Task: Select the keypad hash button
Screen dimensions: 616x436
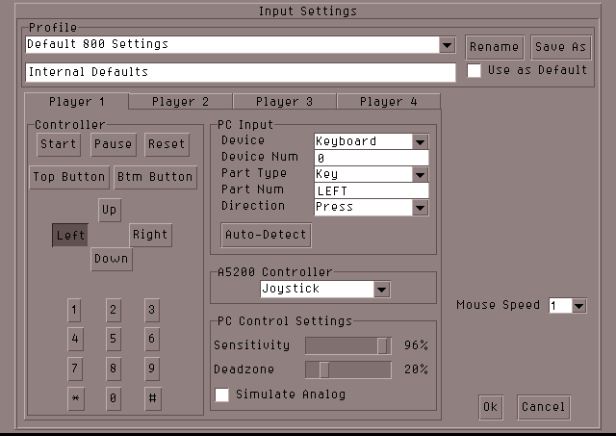Action: click(x=153, y=399)
